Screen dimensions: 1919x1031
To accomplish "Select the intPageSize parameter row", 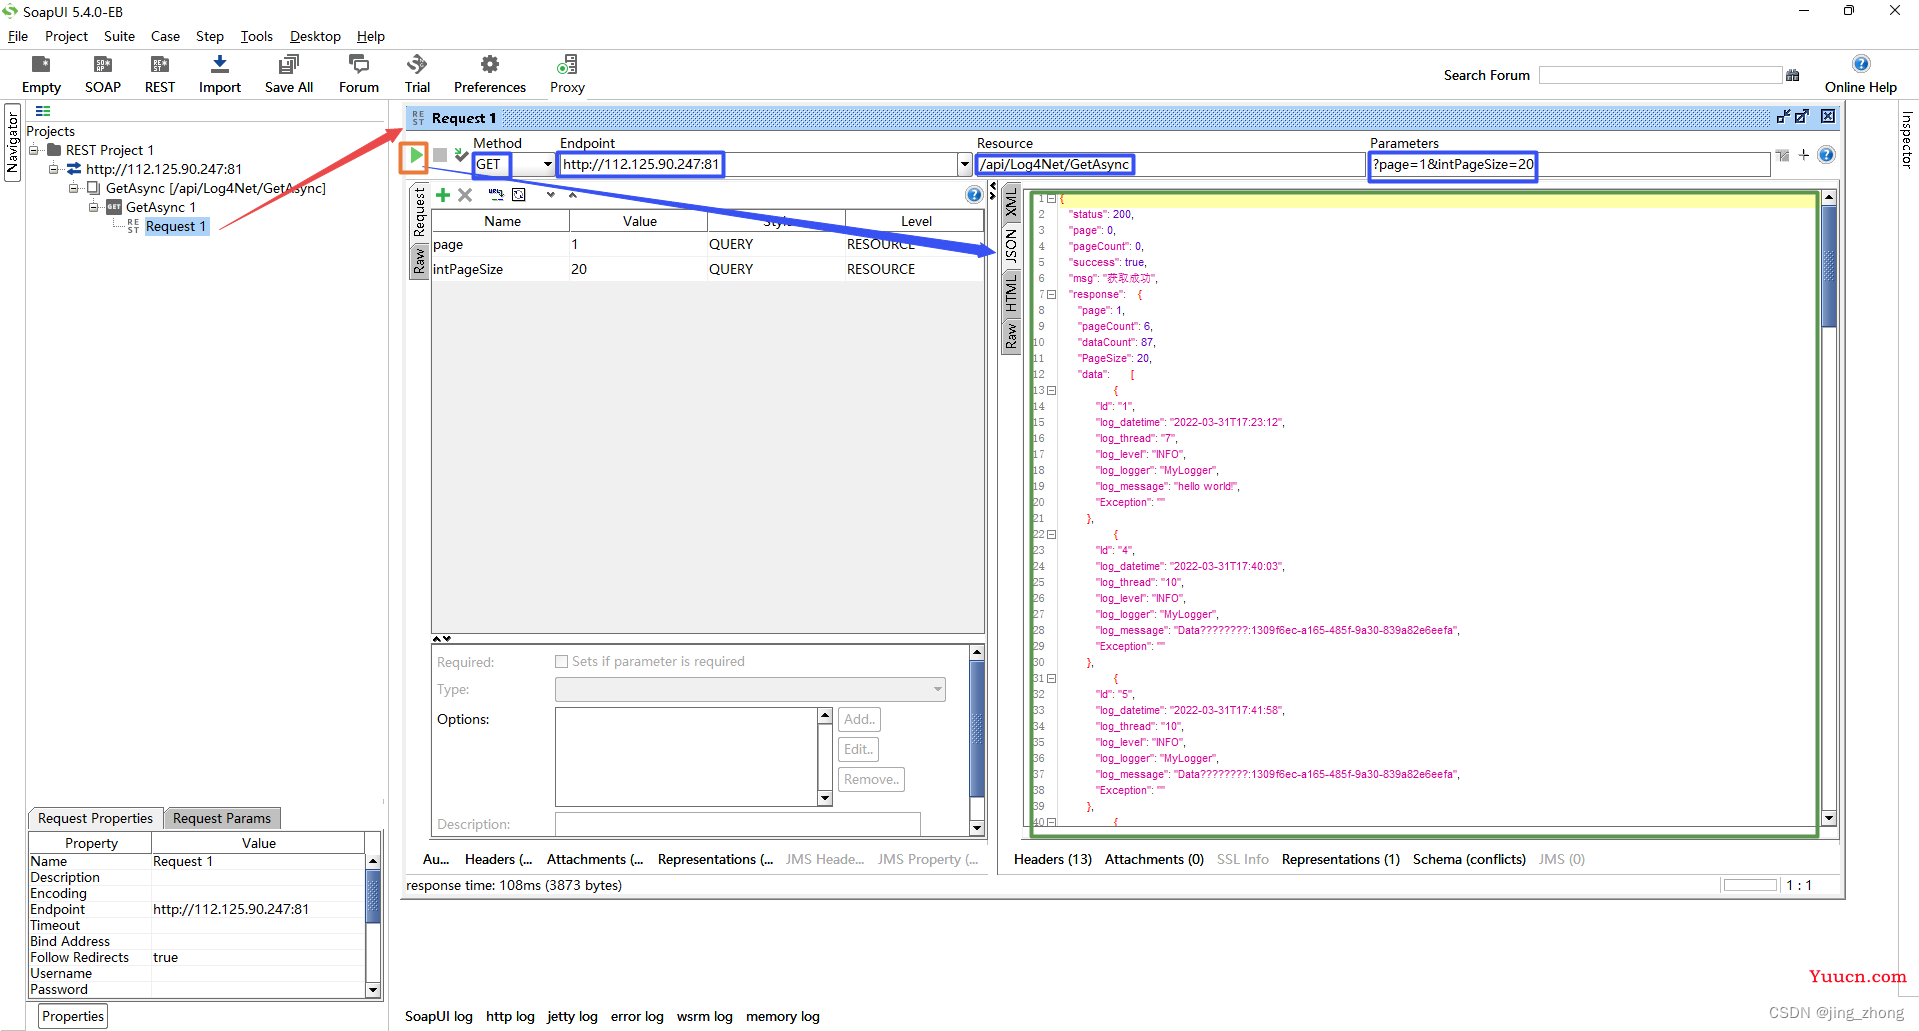I will point(707,269).
